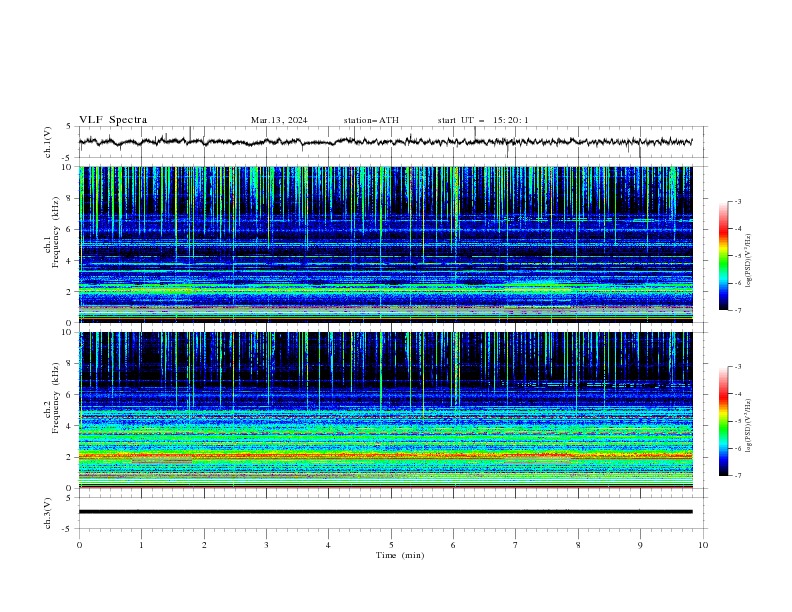Click the "-7" tick on lower color bar
The height and width of the screenshot is (612, 792).
pyautogui.click(x=738, y=475)
